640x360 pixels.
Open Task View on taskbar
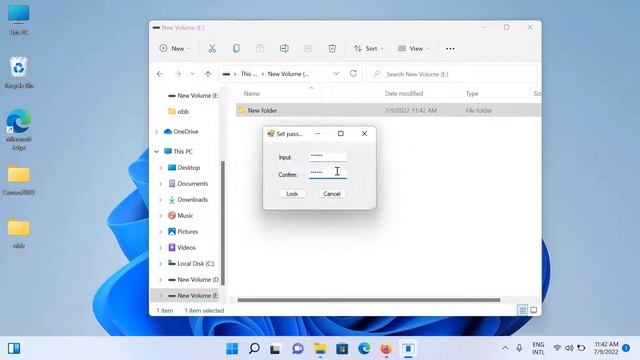tap(276, 349)
